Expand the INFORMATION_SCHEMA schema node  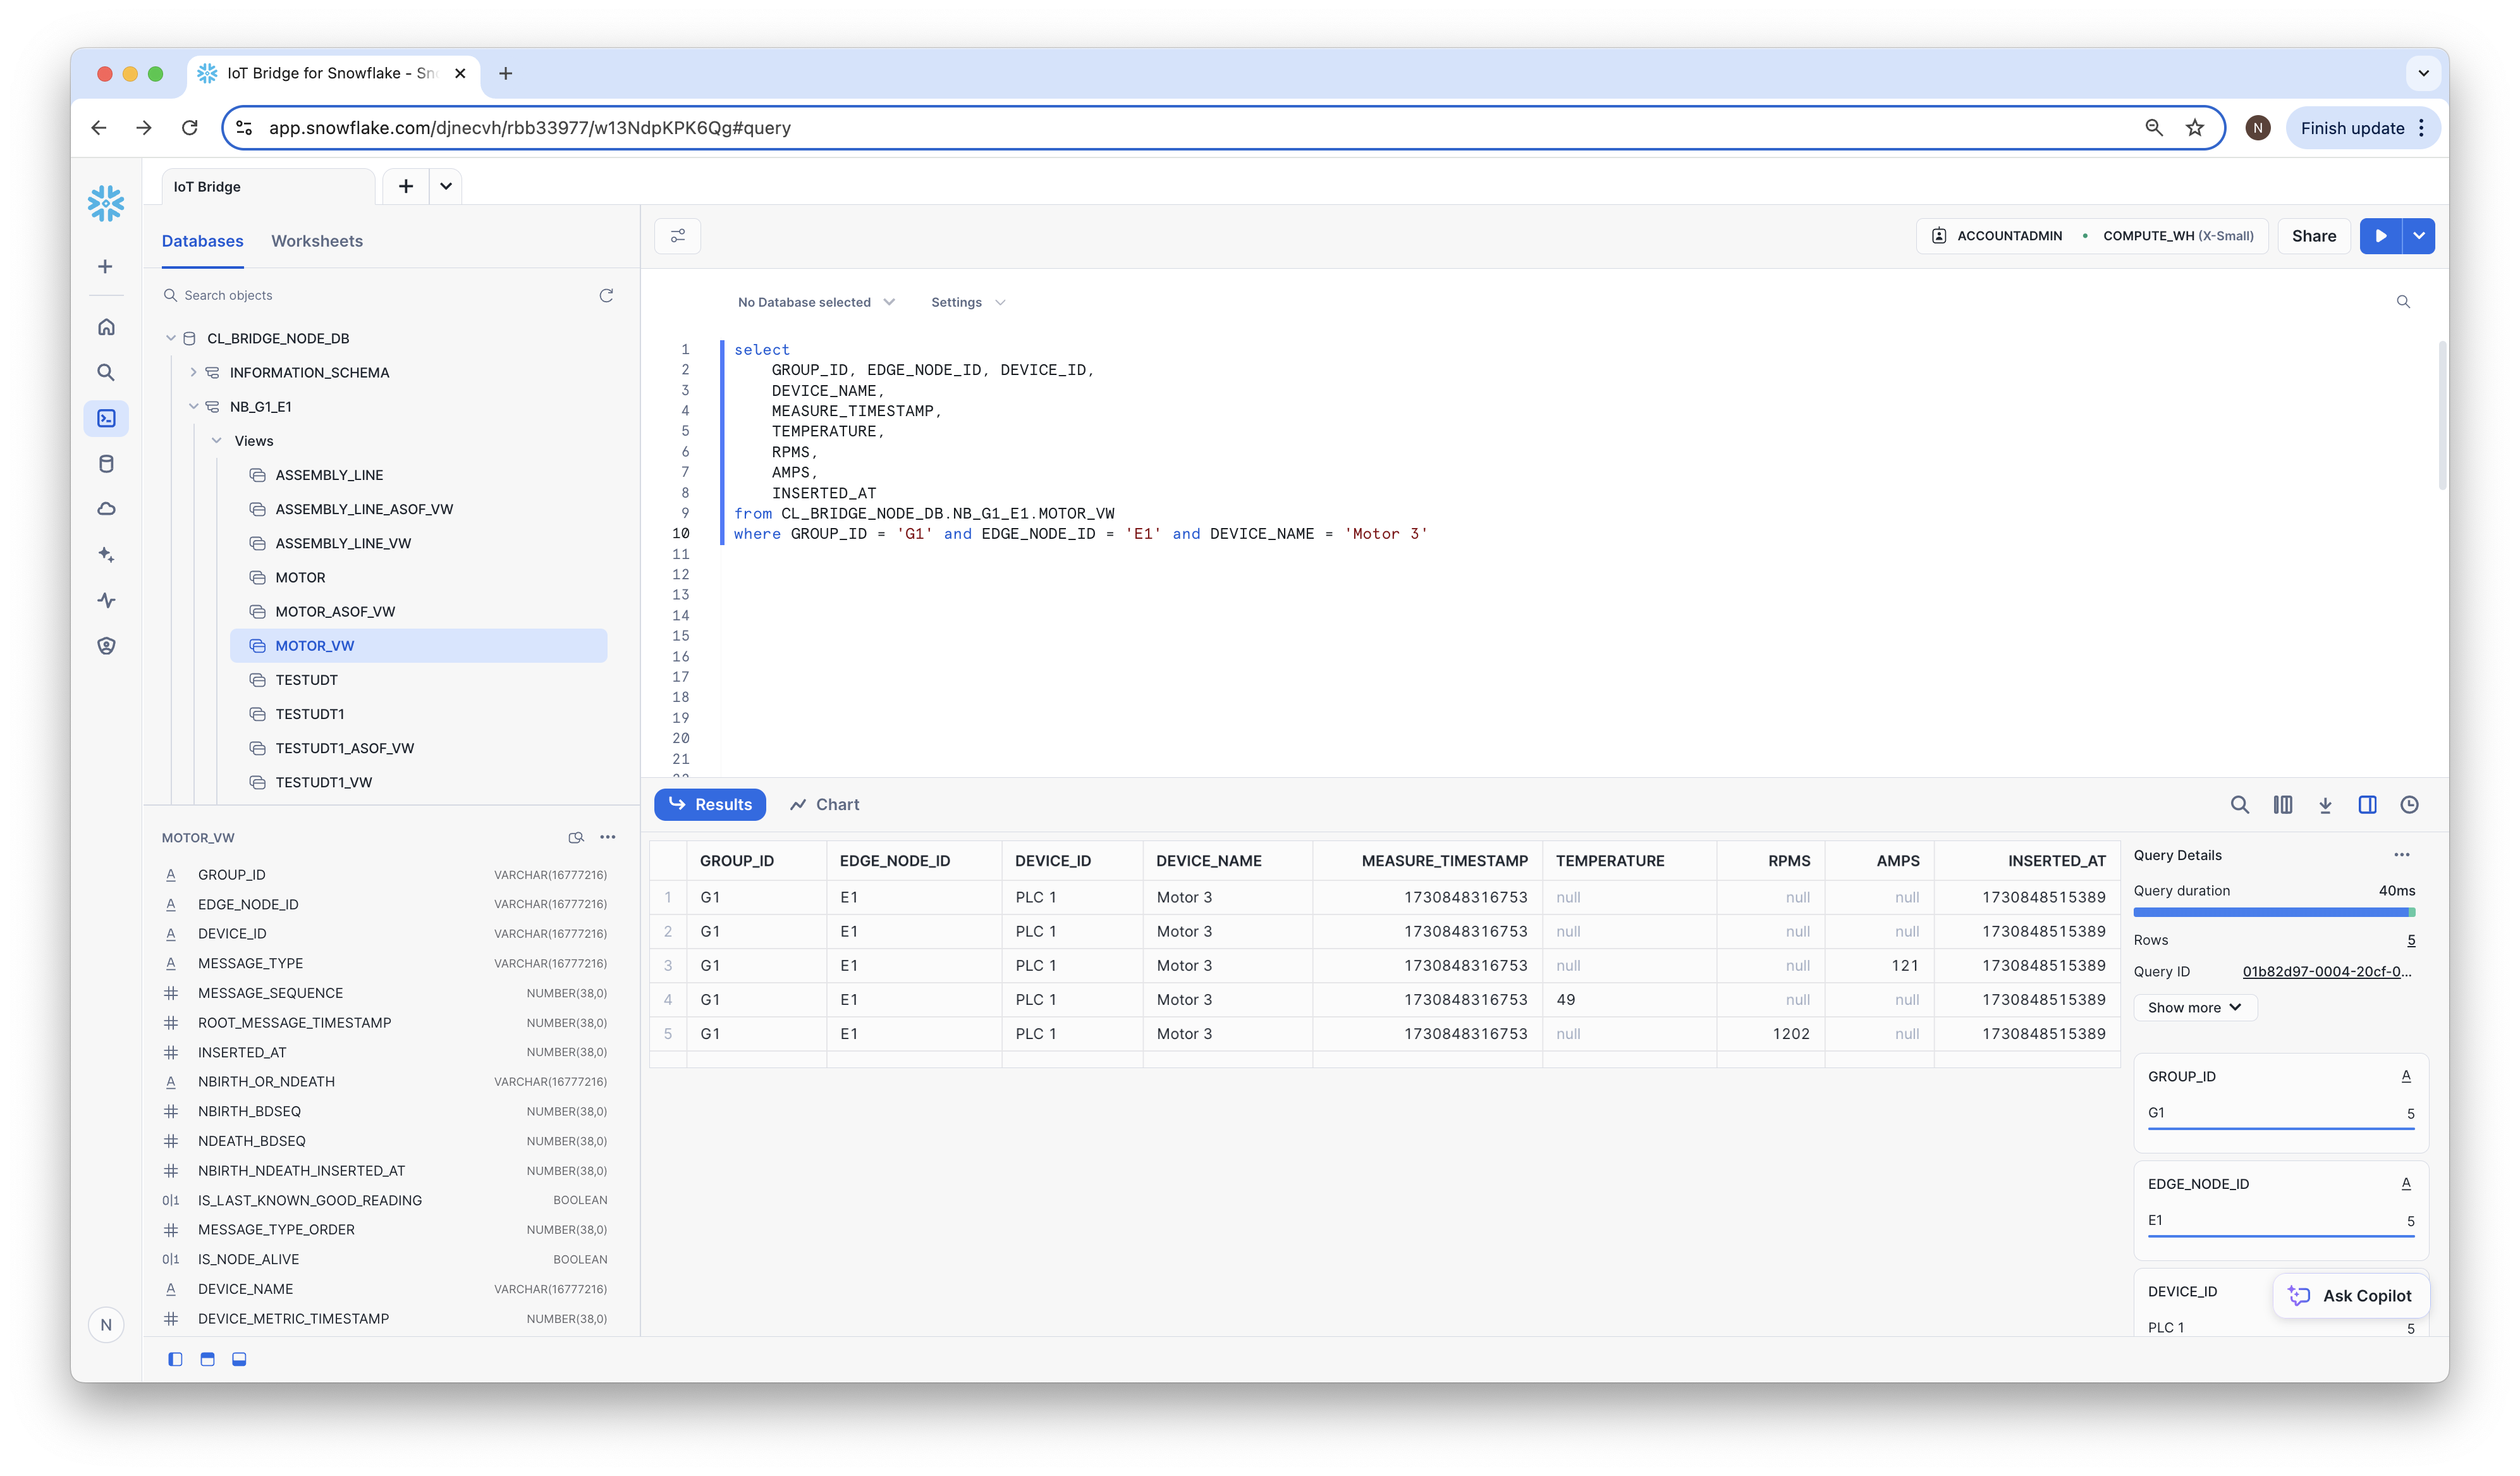(193, 372)
